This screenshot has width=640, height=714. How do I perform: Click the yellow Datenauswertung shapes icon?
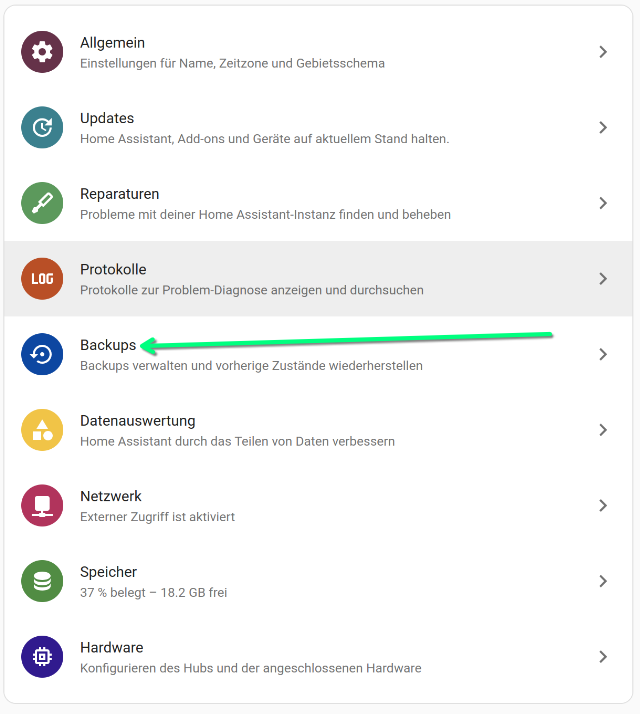42,430
